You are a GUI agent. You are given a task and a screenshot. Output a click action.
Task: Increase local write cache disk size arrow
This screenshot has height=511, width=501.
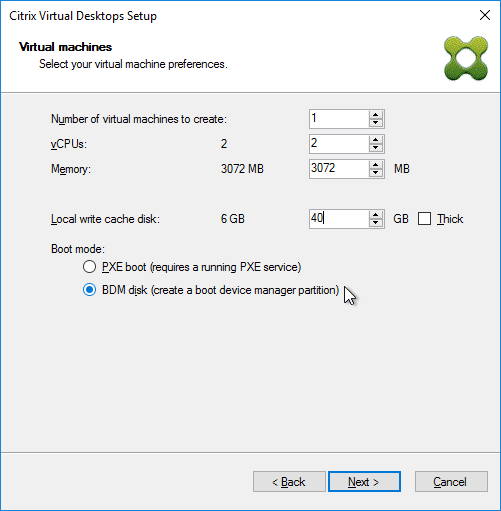pyautogui.click(x=376, y=215)
